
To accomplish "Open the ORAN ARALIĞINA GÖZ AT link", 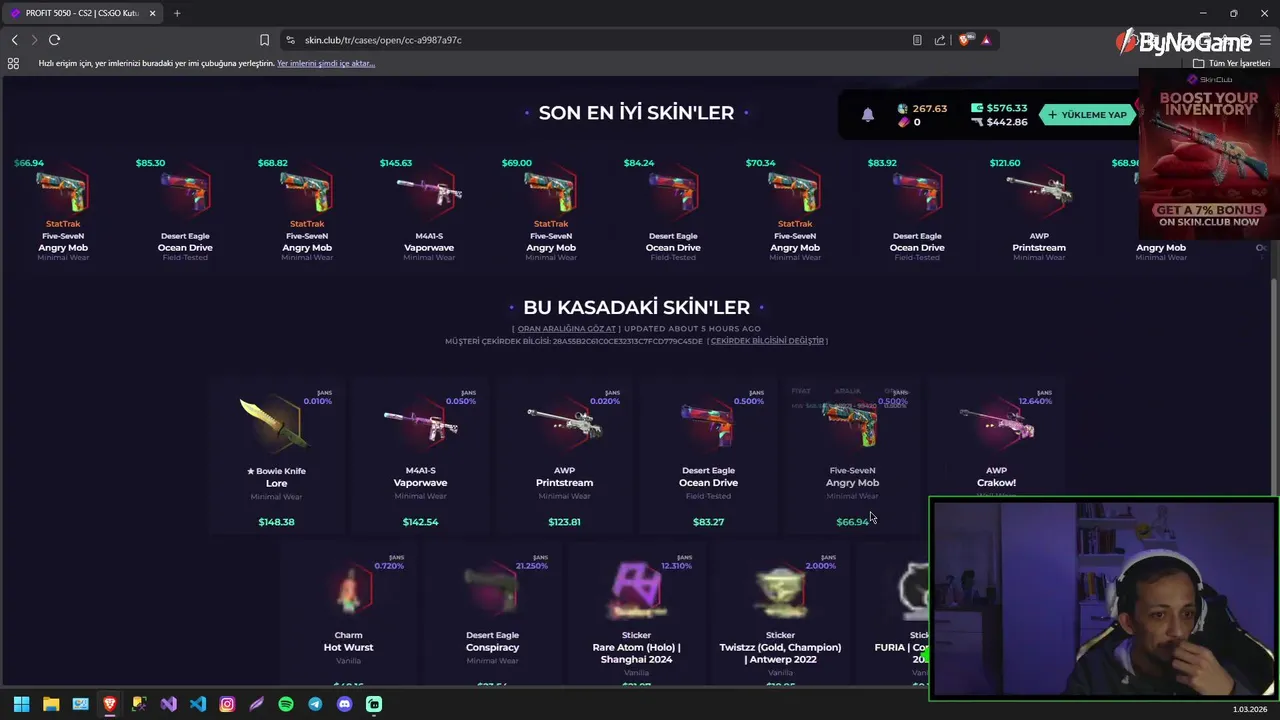I will pos(567,329).
